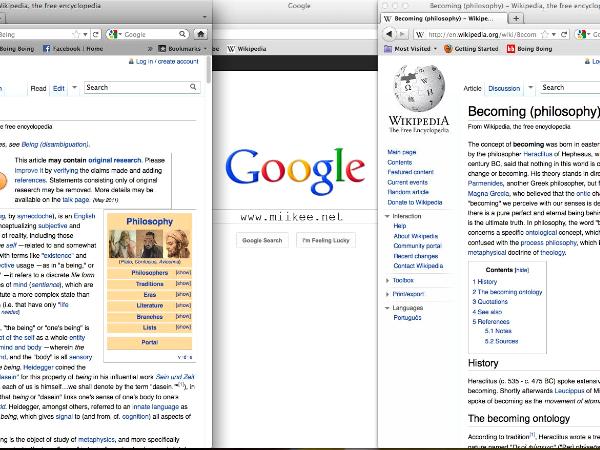Click the Boing Boing bookmark in right browser
Image resolution: width=600 pixels, height=450 pixels.
530,49
